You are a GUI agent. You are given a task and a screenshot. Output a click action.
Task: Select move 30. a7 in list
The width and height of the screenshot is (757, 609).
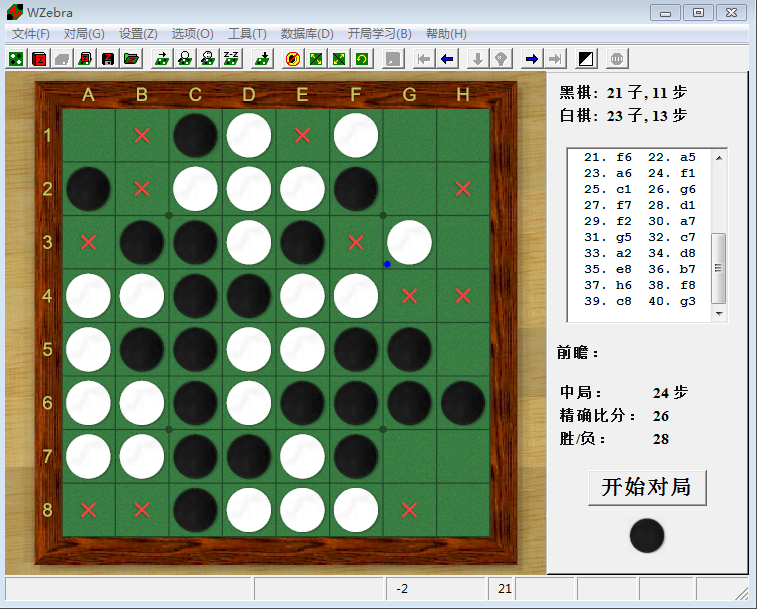672,221
